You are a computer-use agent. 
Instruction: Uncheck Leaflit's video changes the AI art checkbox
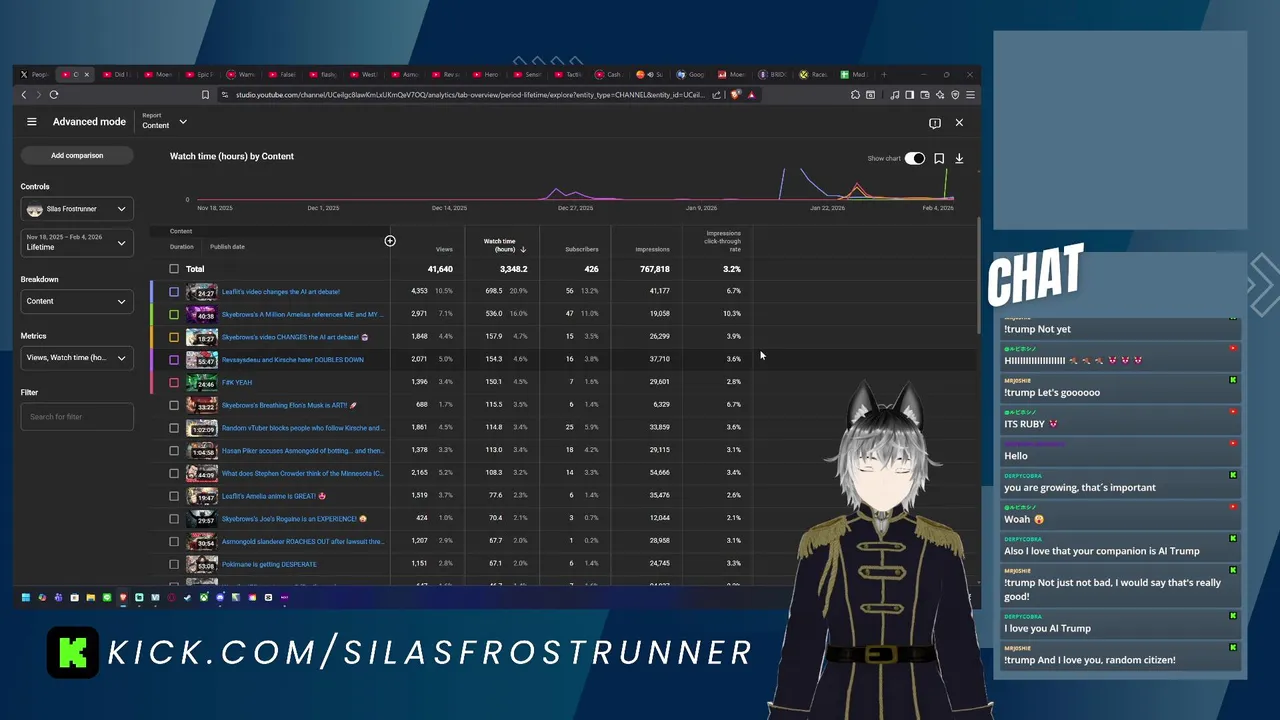pos(174,292)
